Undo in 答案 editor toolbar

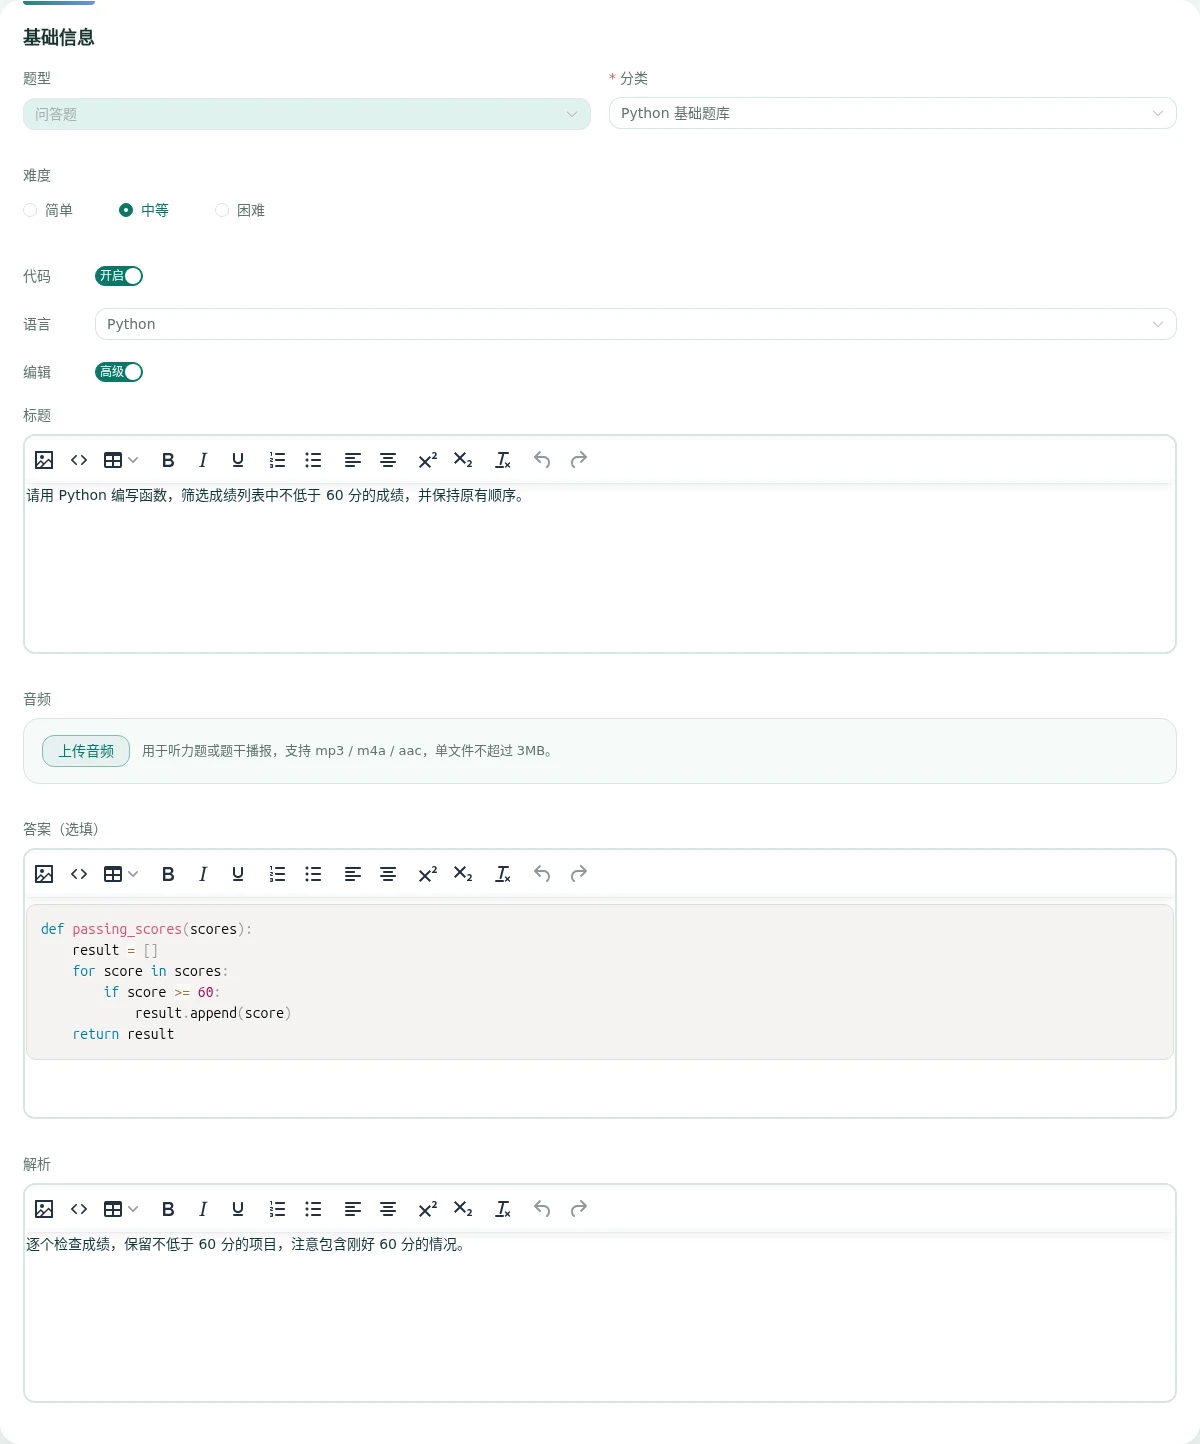542,874
